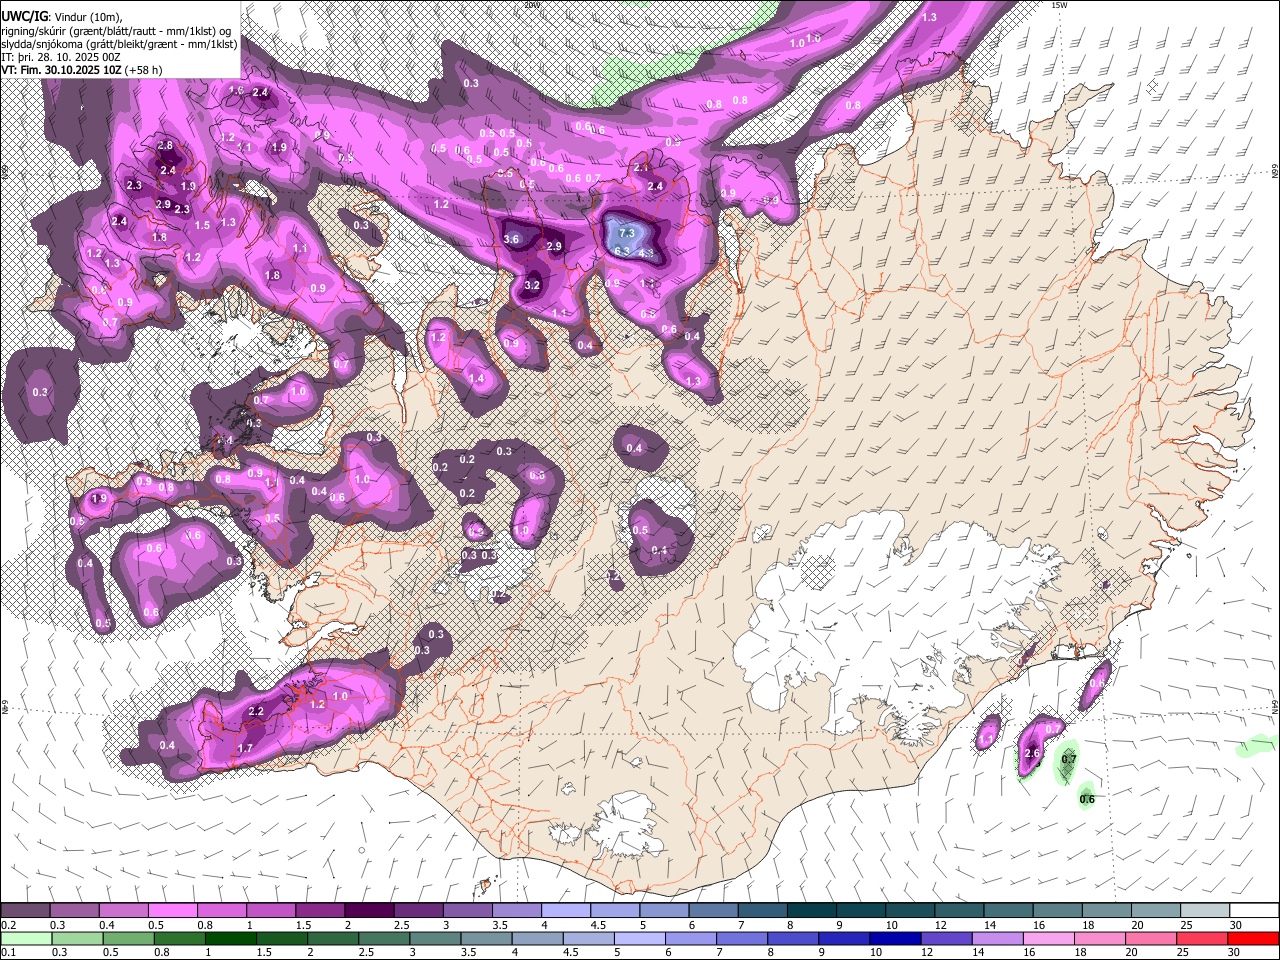1280x960 pixels.
Task: Click the darkest purple swatch at 2 in upper legend
Action: (x=368, y=910)
